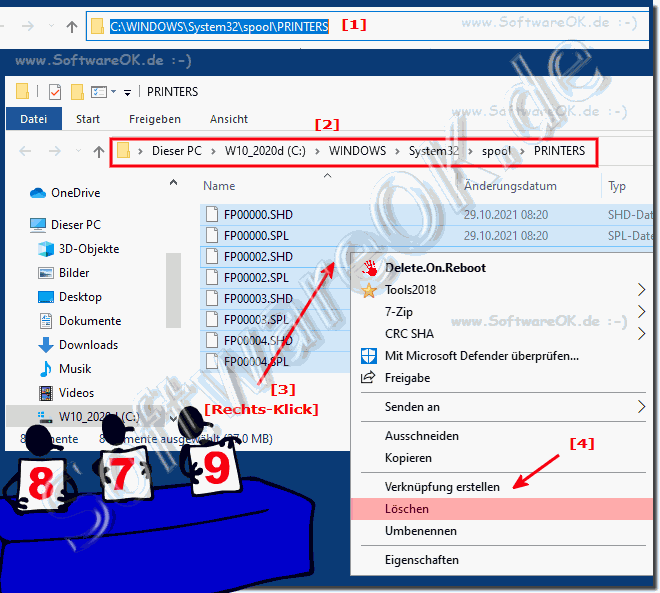Switch to the Start ribbon tab
The width and height of the screenshot is (660, 593).
click(88, 119)
